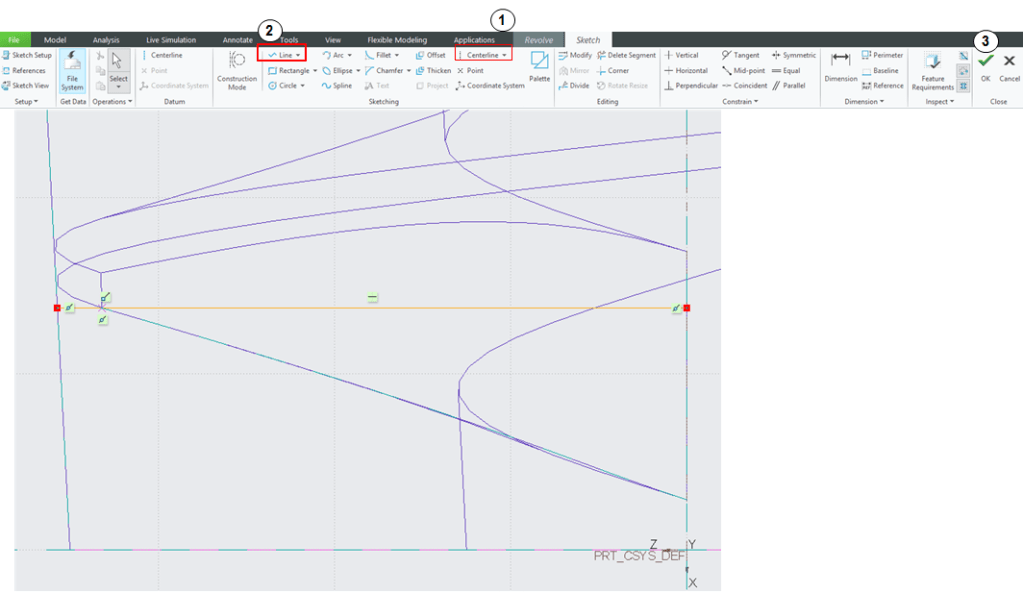This screenshot has width=1023, height=593.
Task: Expand the Constrain group menu
Action: point(739,101)
